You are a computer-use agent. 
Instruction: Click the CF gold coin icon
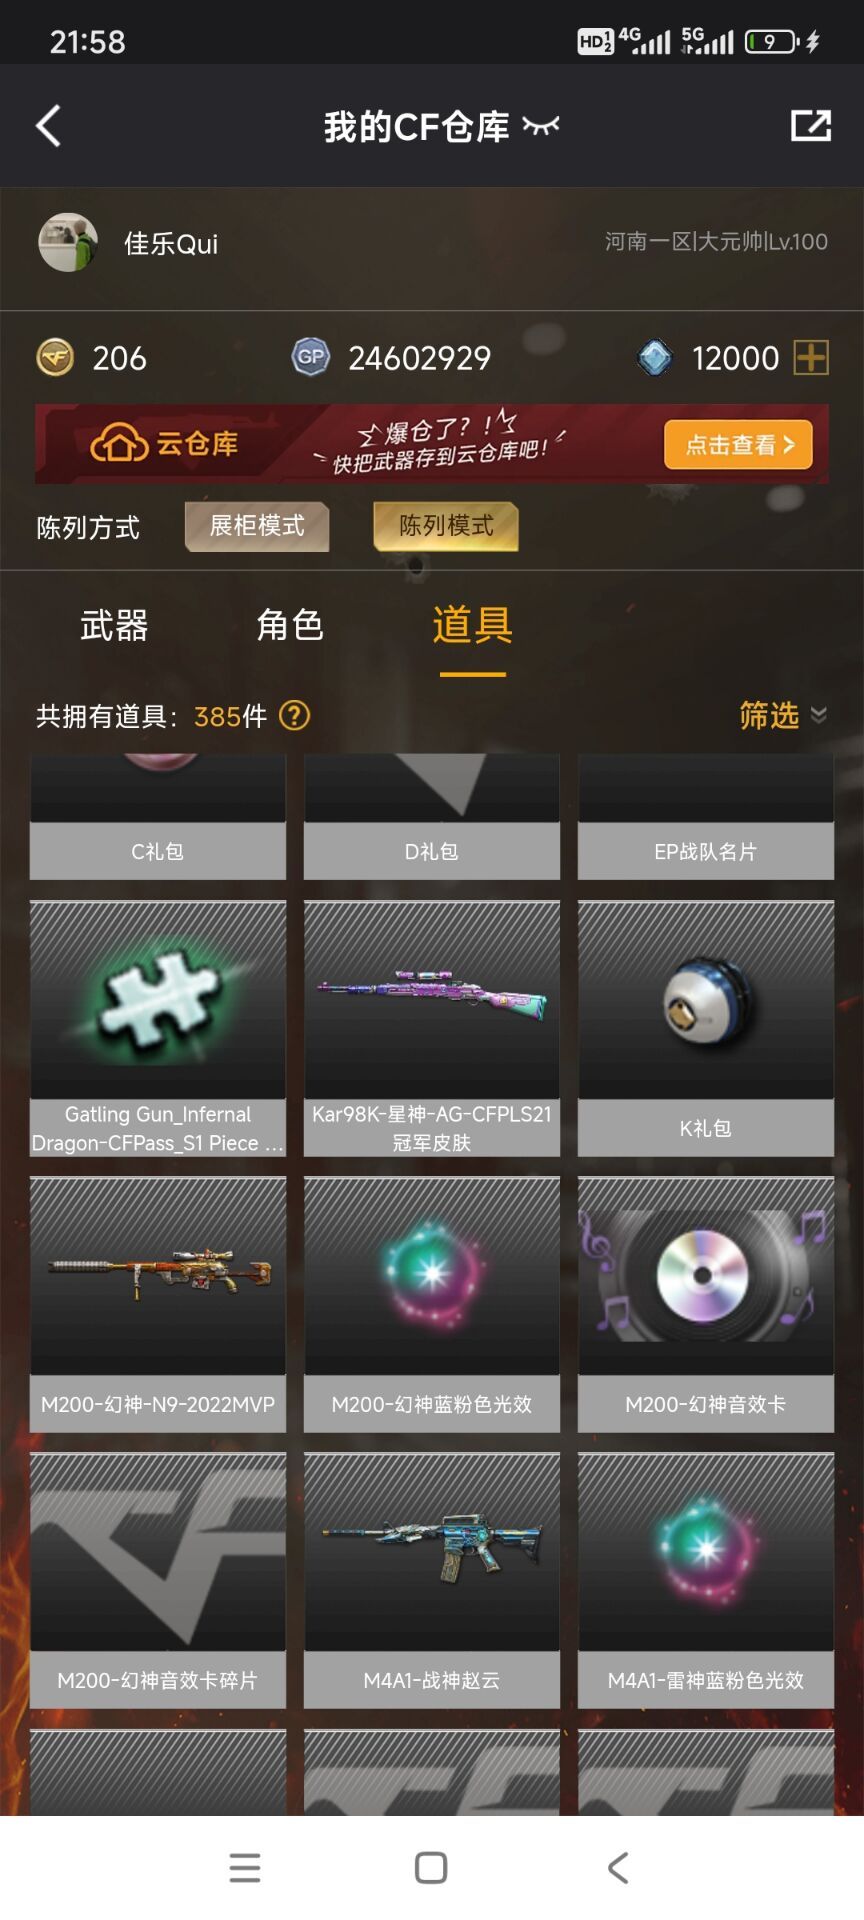click(x=55, y=357)
